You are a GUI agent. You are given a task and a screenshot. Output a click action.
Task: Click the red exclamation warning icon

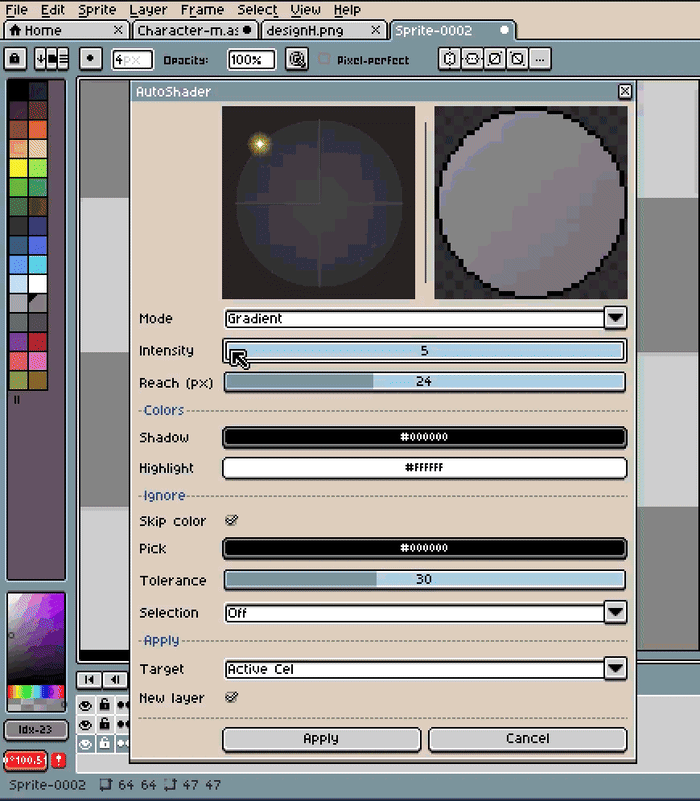point(59,760)
